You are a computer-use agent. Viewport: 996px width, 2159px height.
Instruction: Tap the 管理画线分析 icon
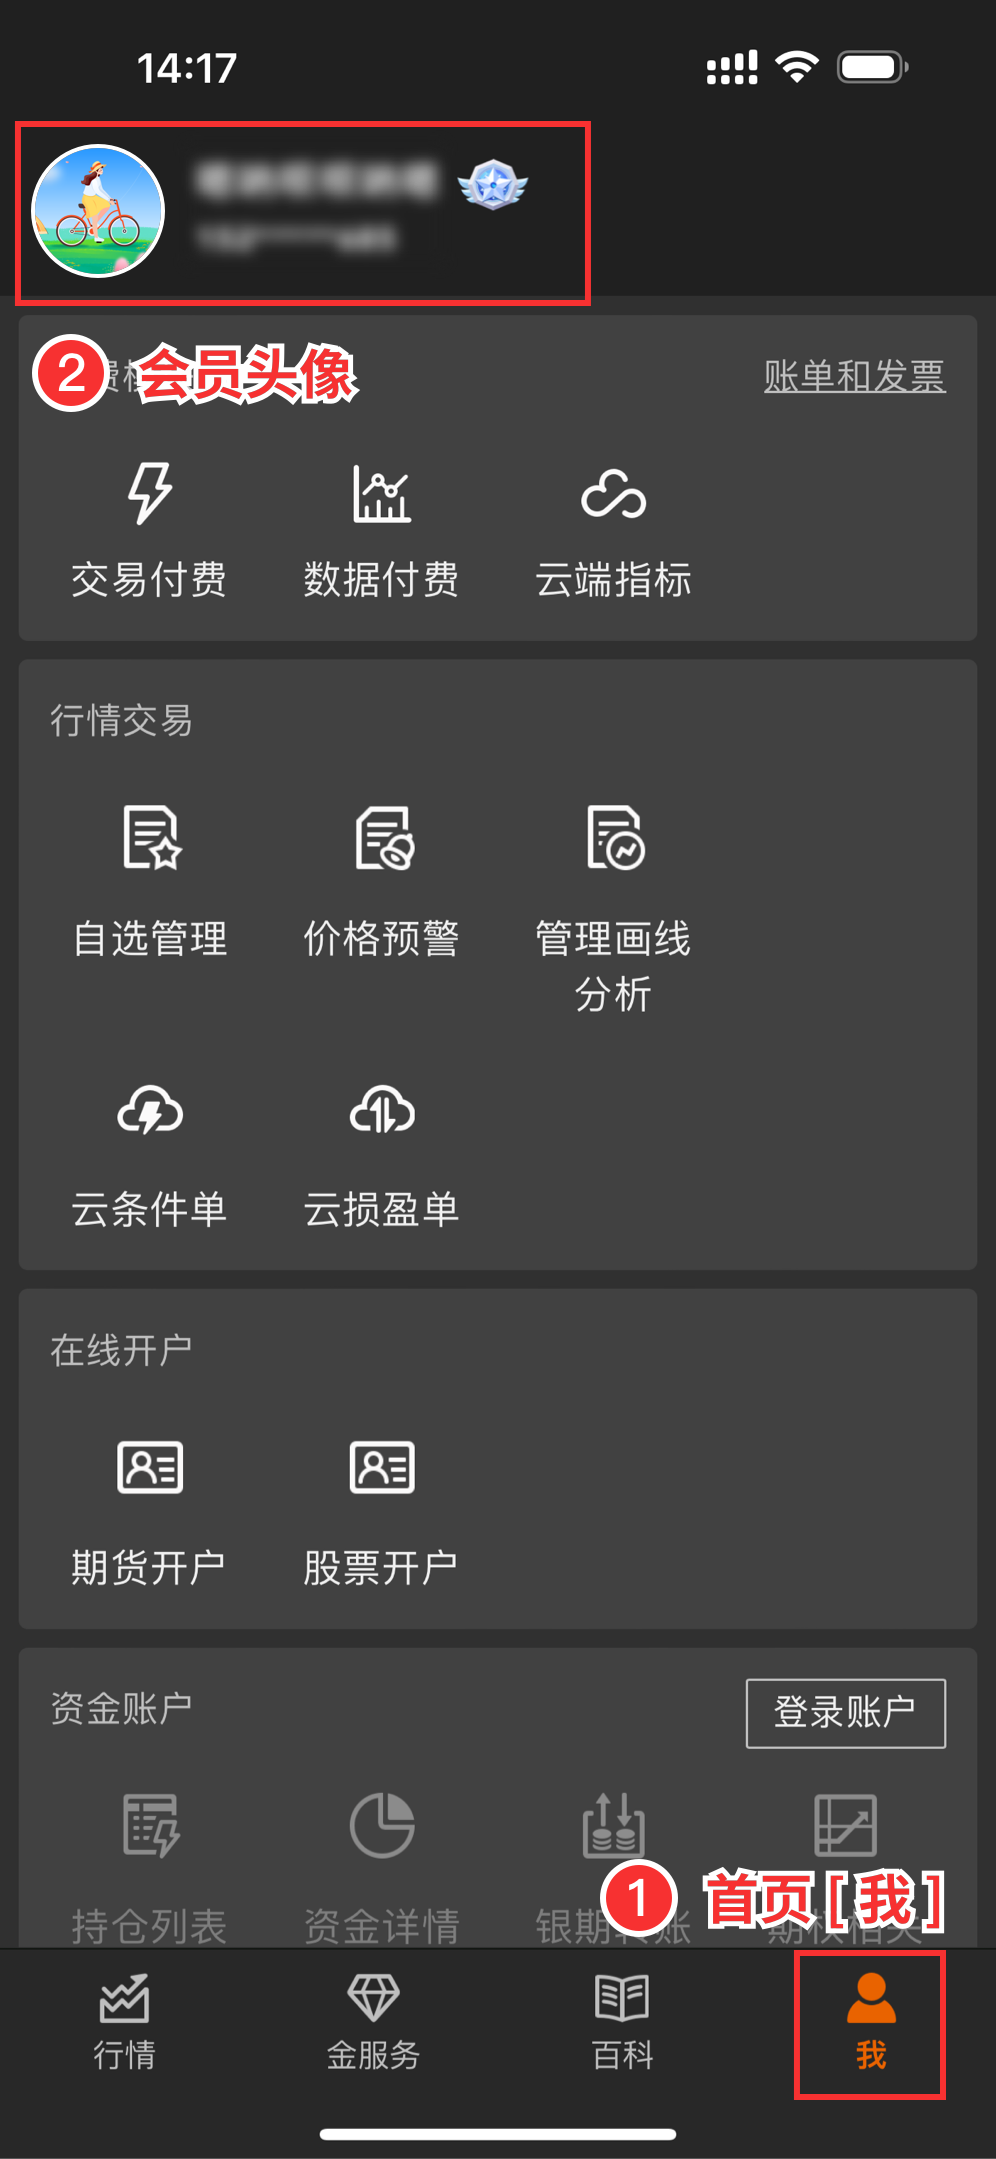click(x=615, y=838)
